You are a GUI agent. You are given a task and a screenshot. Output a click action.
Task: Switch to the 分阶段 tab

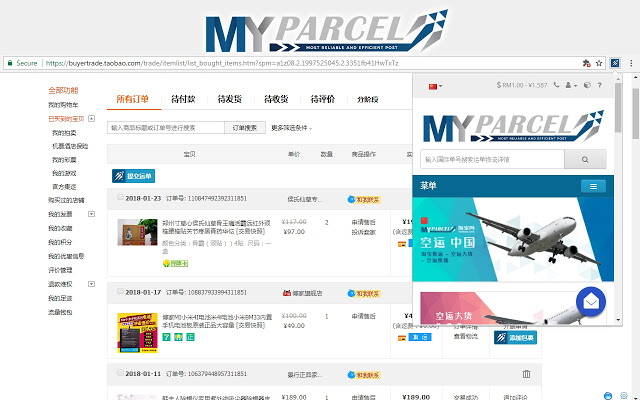[x=368, y=99]
